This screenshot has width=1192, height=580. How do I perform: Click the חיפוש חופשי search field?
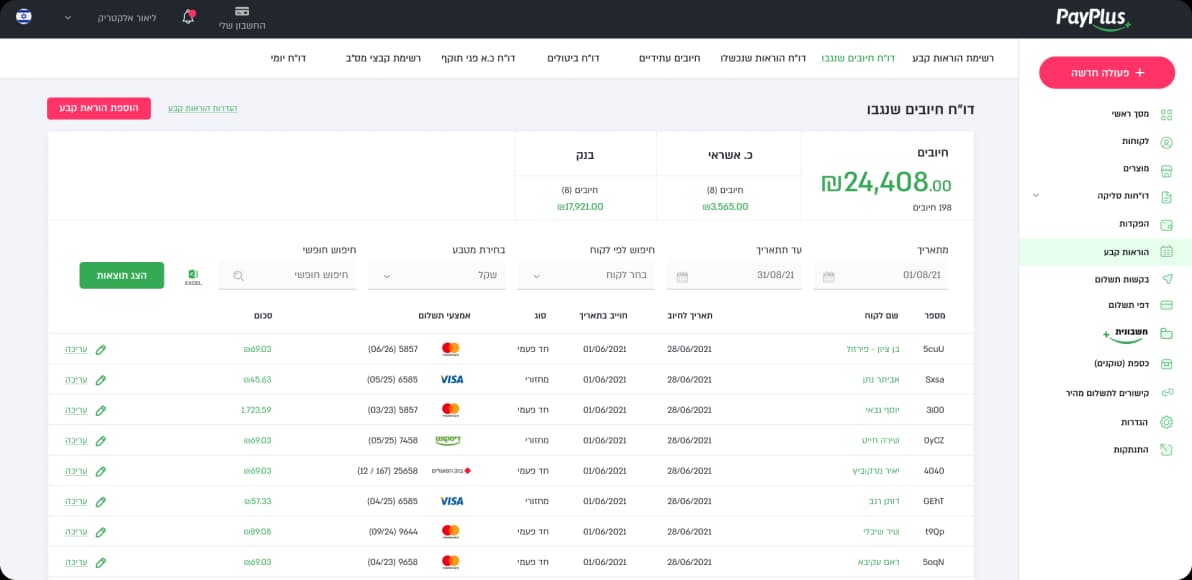pos(287,275)
